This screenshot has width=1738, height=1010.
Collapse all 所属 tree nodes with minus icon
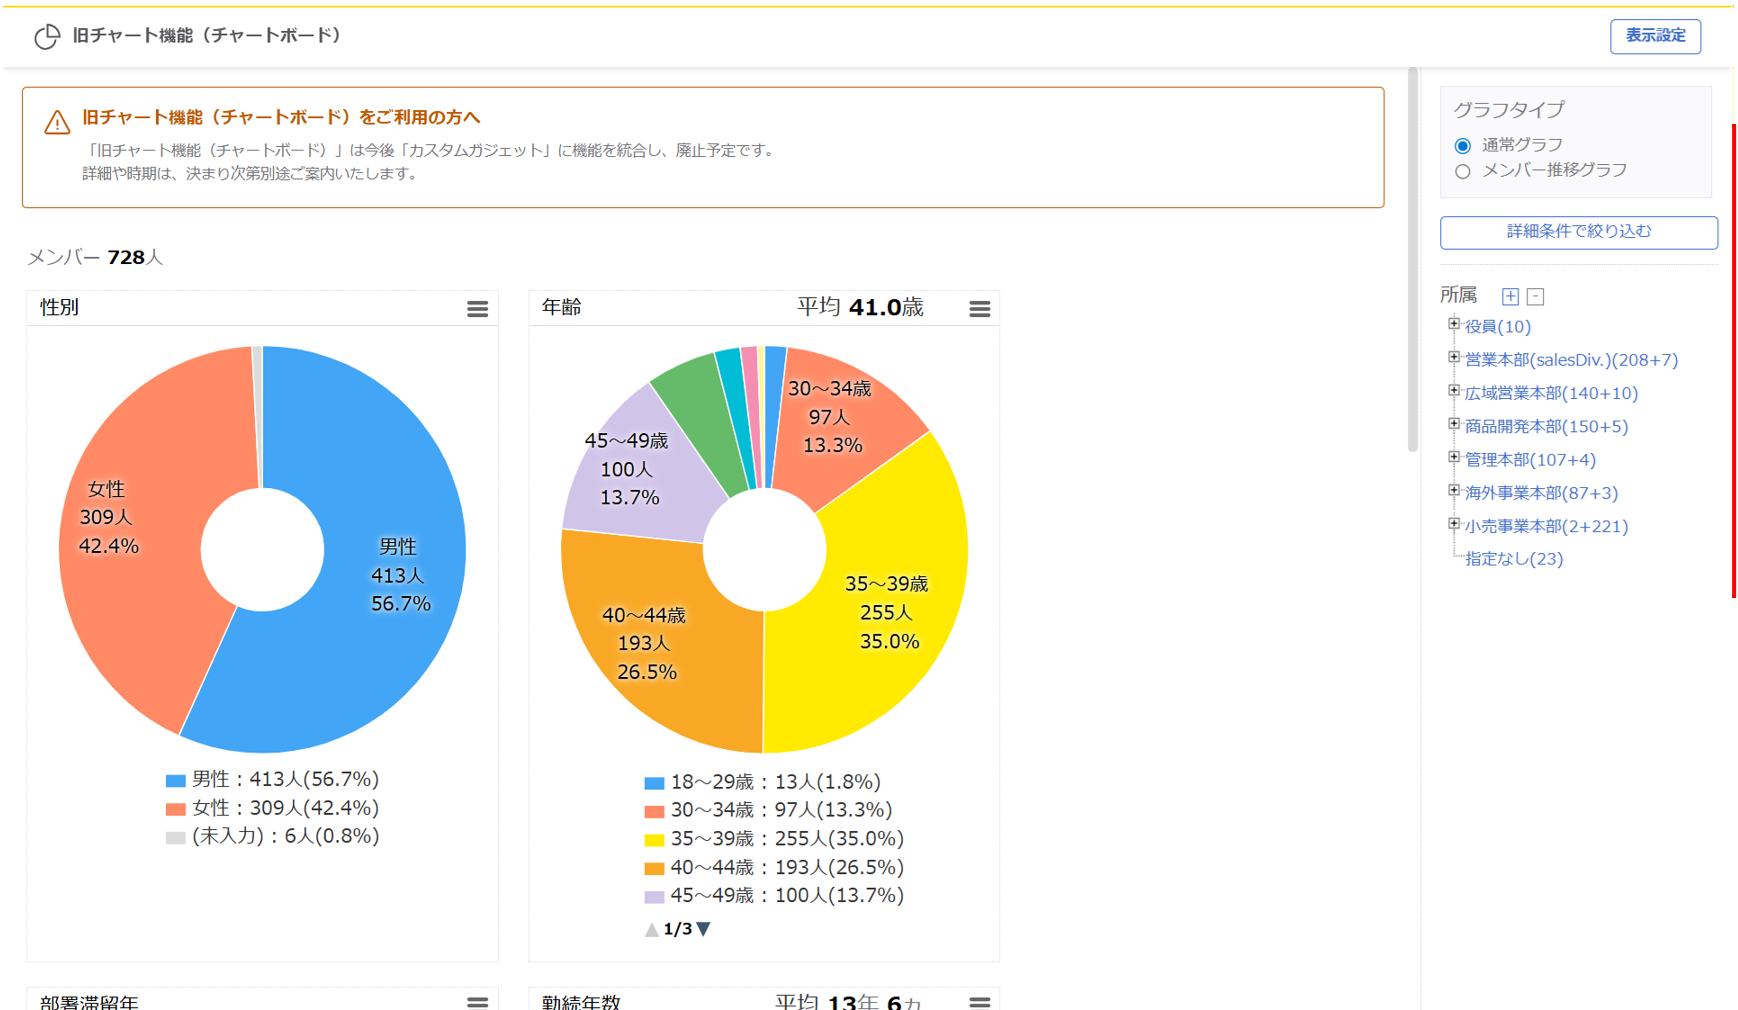tap(1536, 296)
